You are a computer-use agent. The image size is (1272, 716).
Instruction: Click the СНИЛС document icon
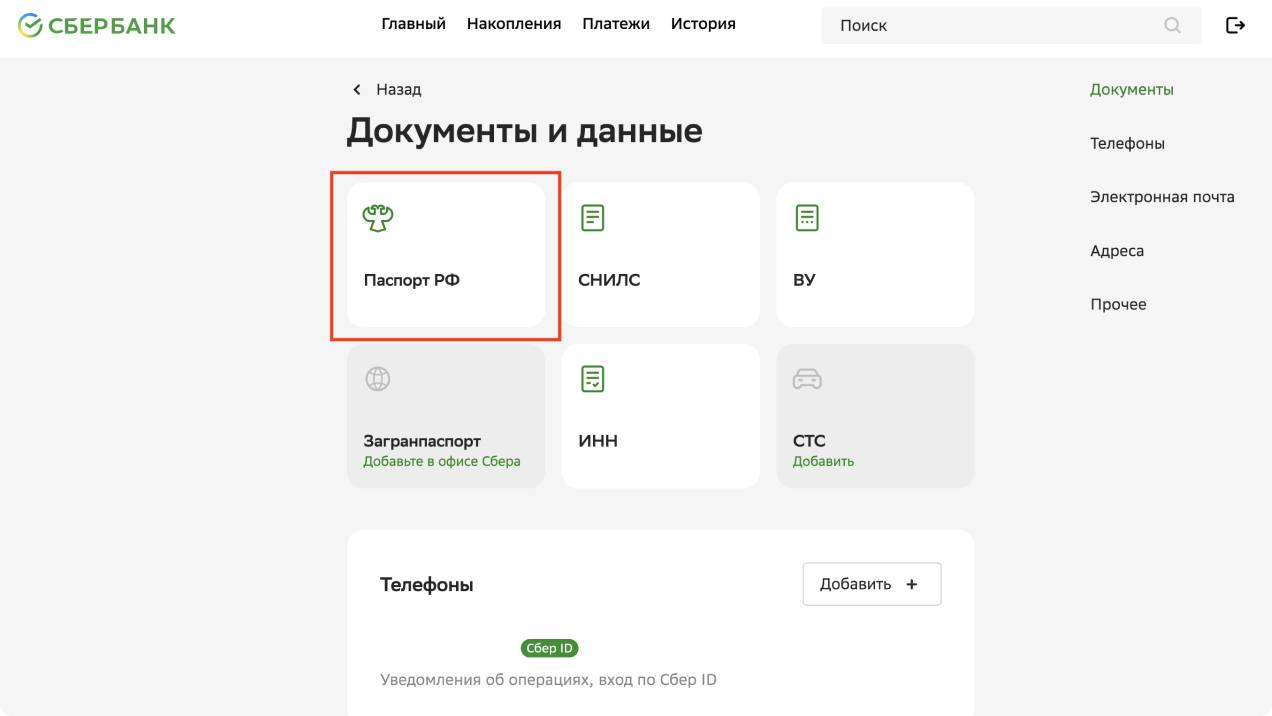[x=593, y=218]
